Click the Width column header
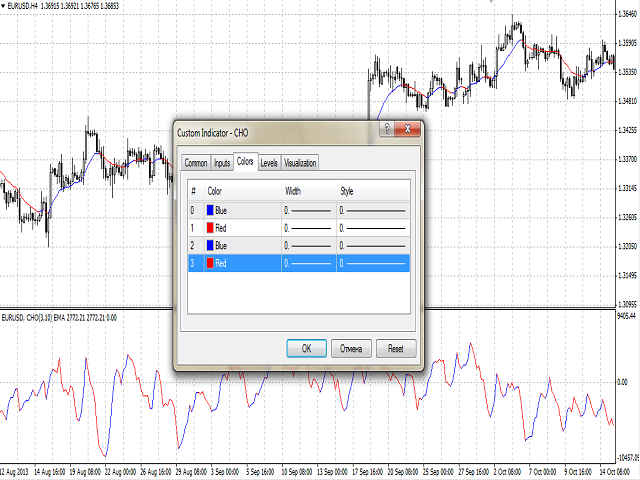This screenshot has height=480, width=640. pos(309,191)
